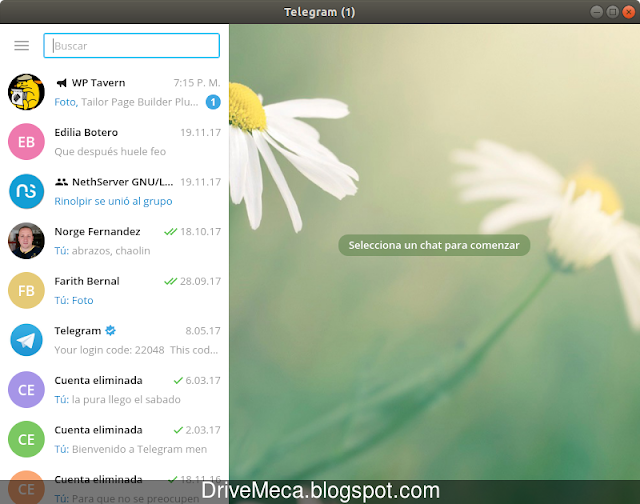The height and width of the screenshot is (504, 640).
Task: Click 'Tú: Foto' message preview
Action: point(74,300)
